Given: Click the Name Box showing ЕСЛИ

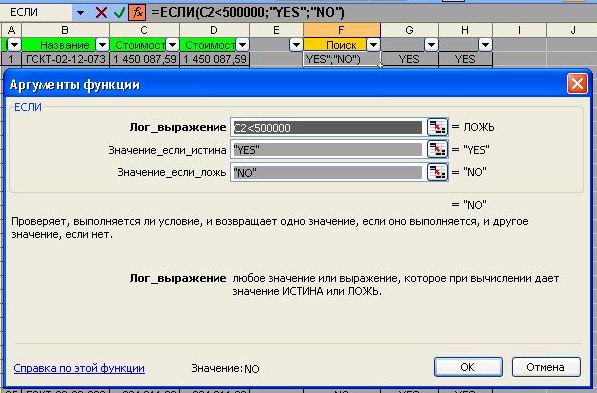Looking at the screenshot, I should pos(37,13).
